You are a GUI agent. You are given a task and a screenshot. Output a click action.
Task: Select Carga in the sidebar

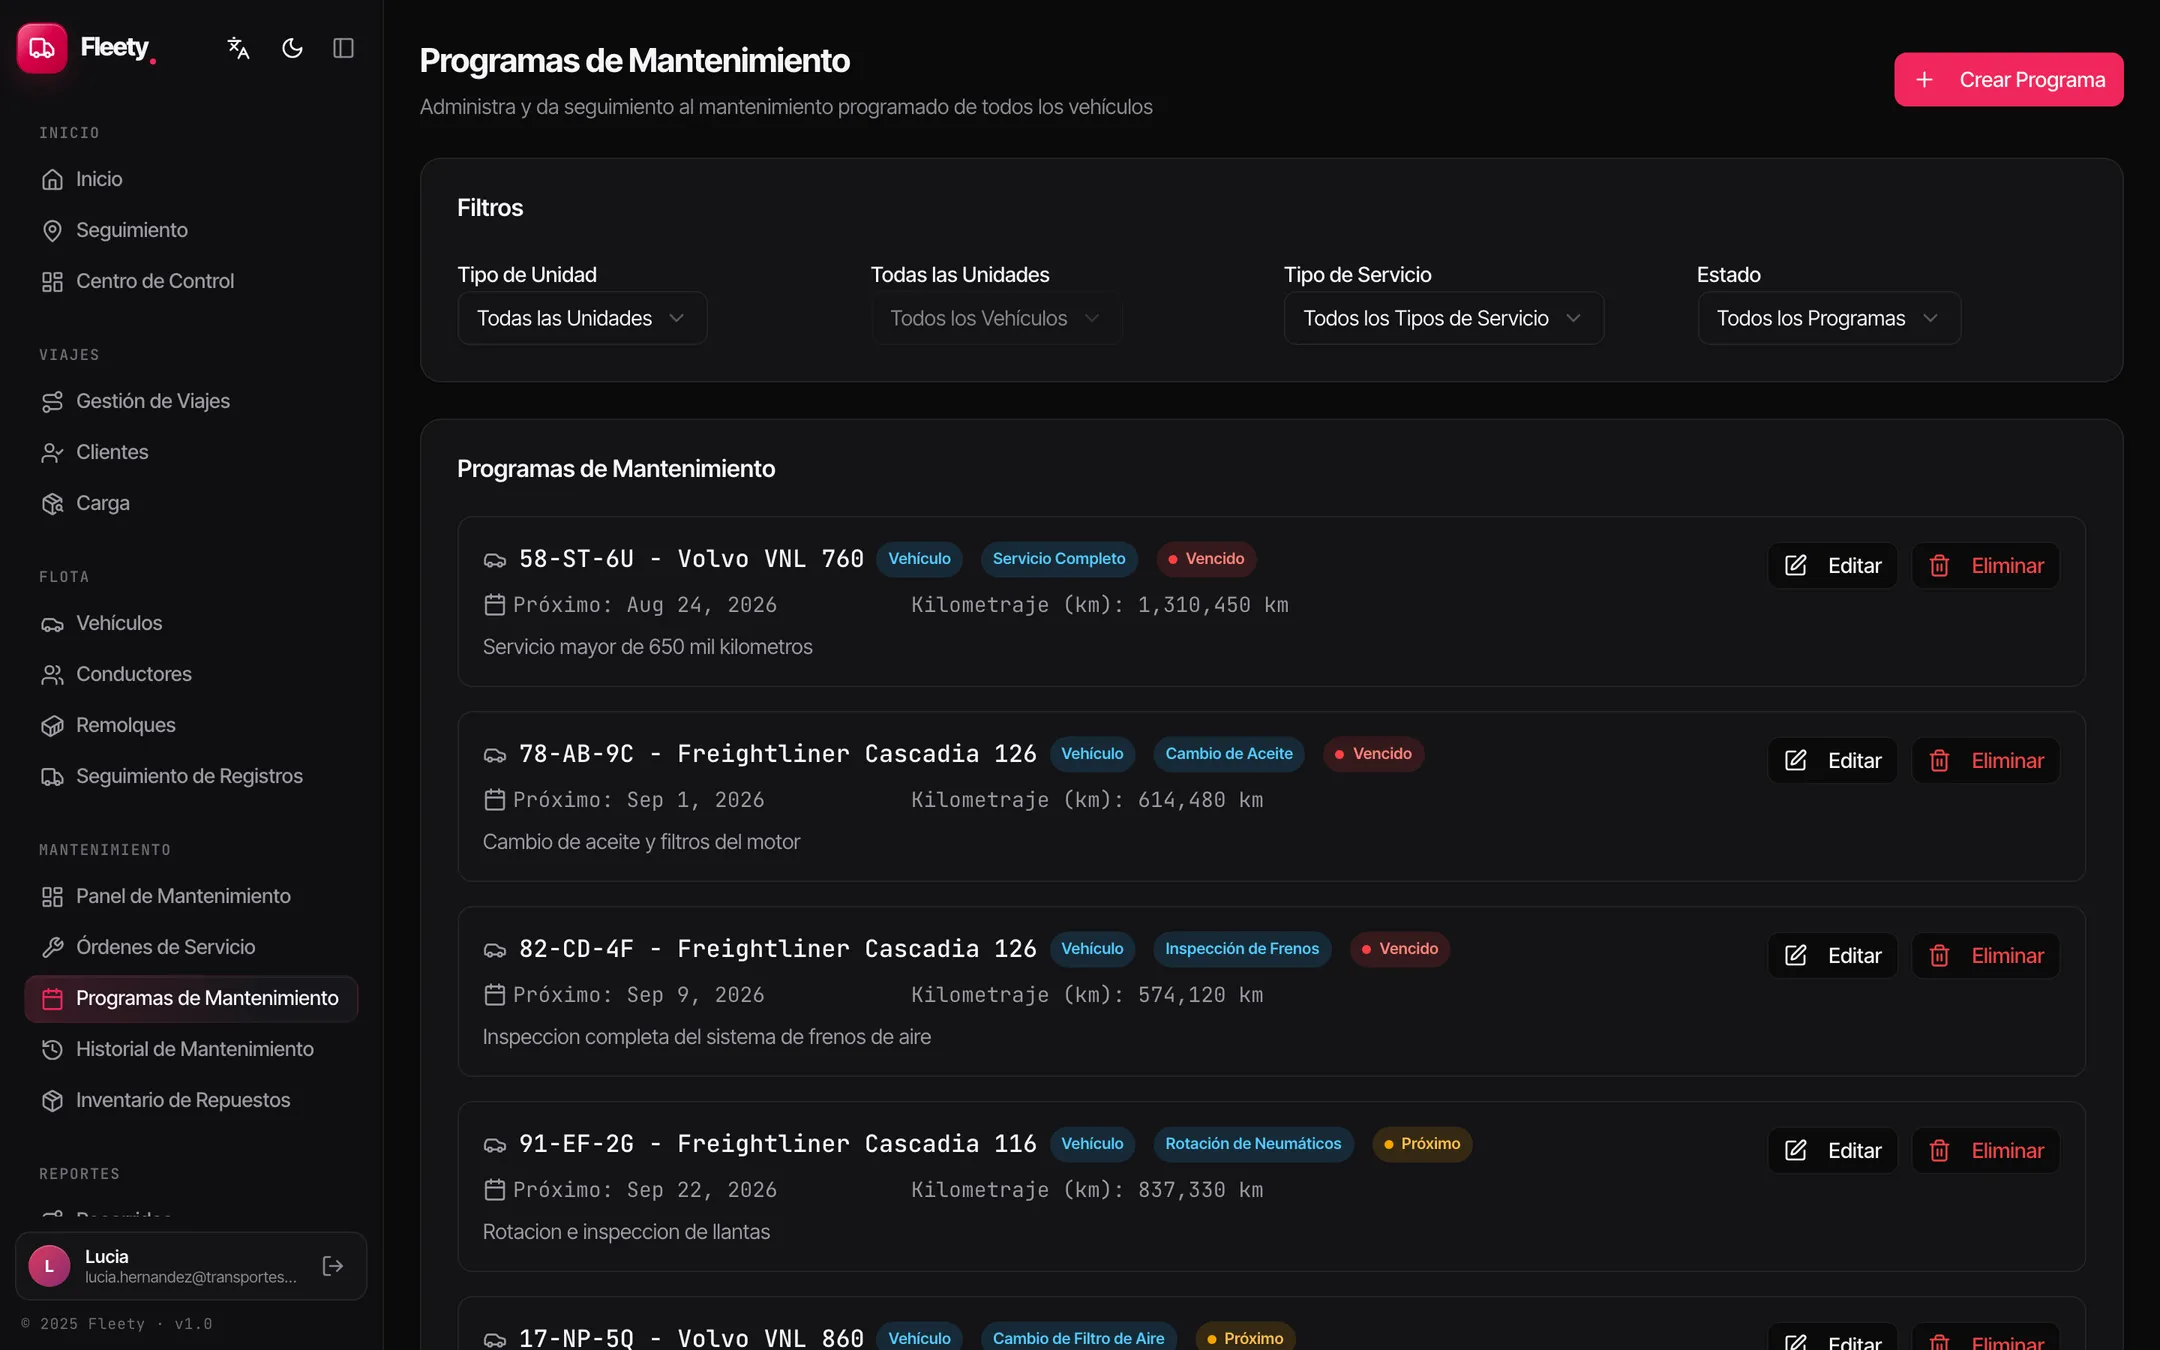tap(191, 503)
